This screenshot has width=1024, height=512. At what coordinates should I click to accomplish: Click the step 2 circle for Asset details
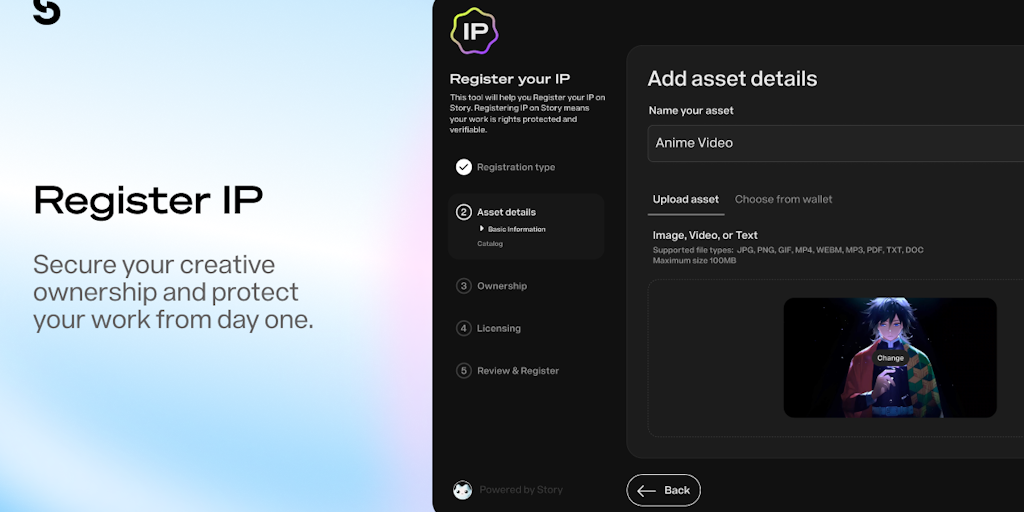click(464, 212)
